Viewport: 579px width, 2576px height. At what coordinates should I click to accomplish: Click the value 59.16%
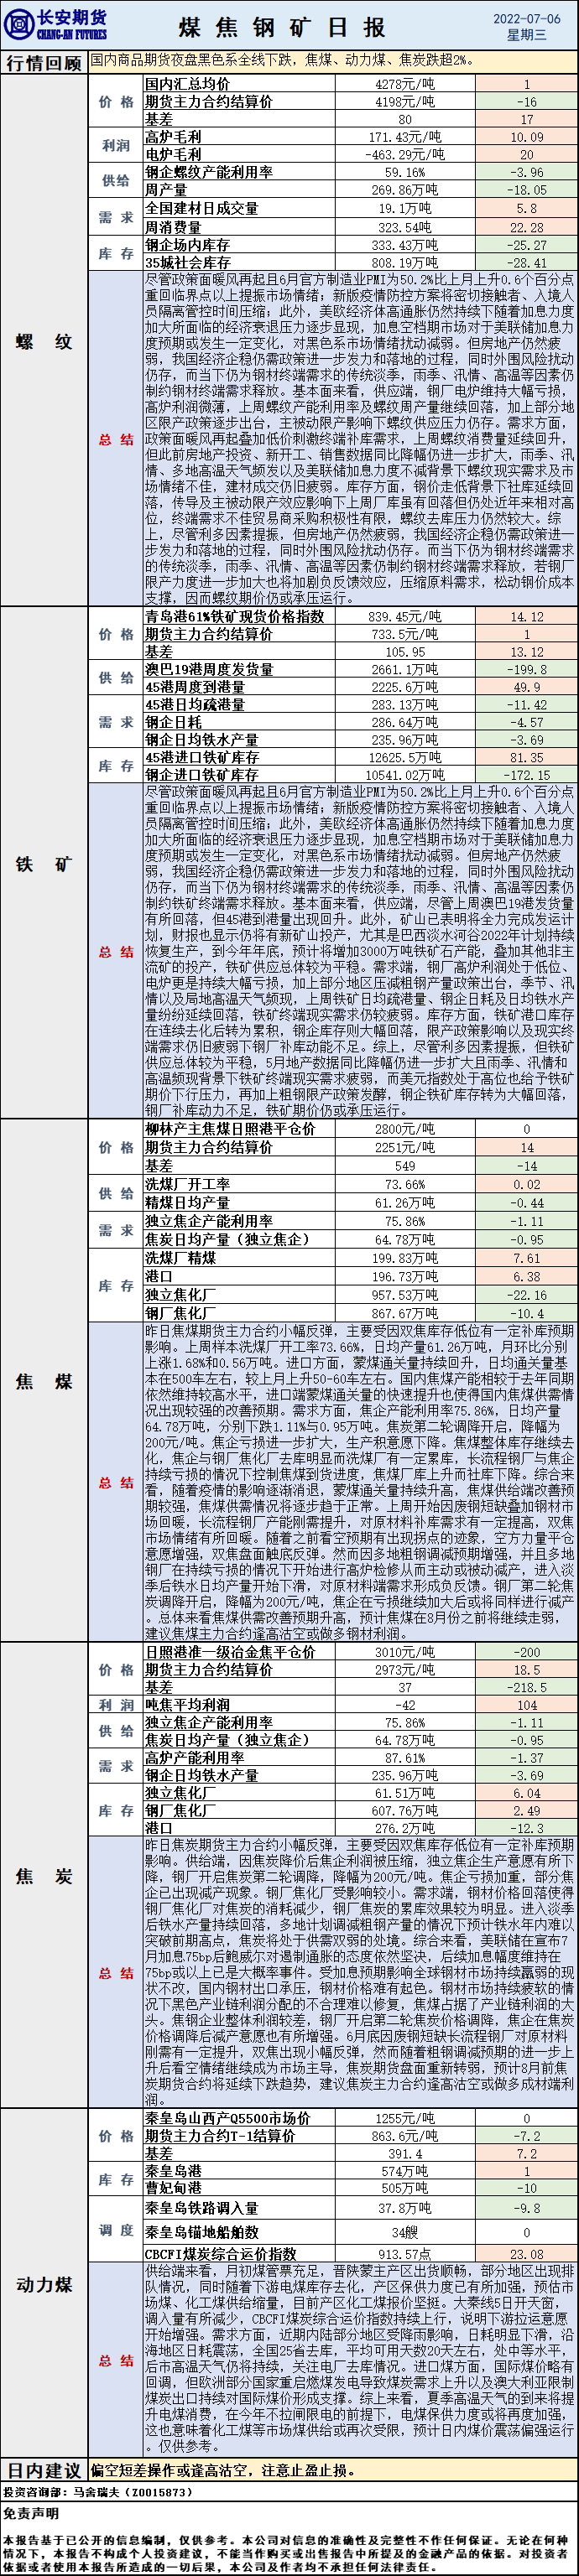(405, 172)
